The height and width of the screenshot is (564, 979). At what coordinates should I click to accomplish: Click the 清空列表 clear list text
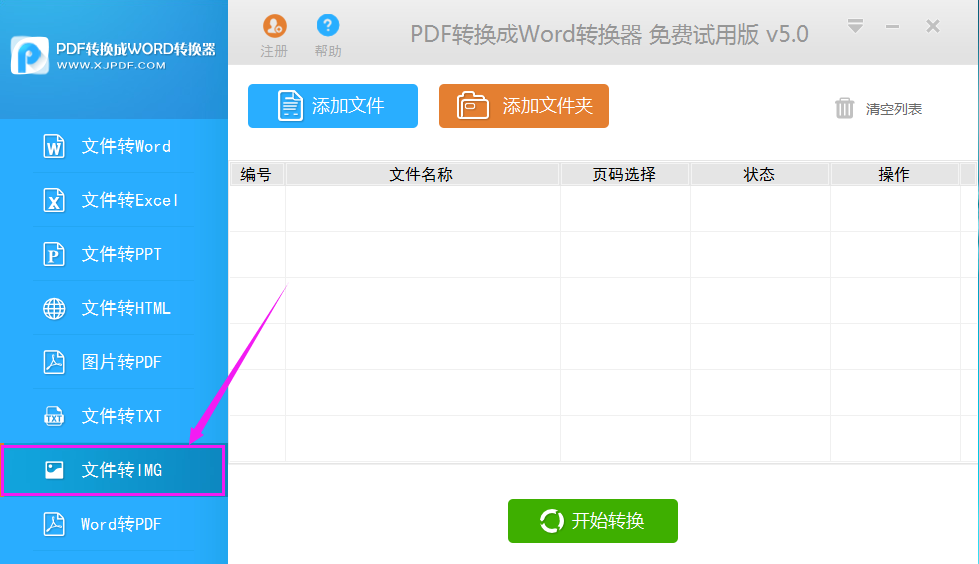[x=893, y=109]
